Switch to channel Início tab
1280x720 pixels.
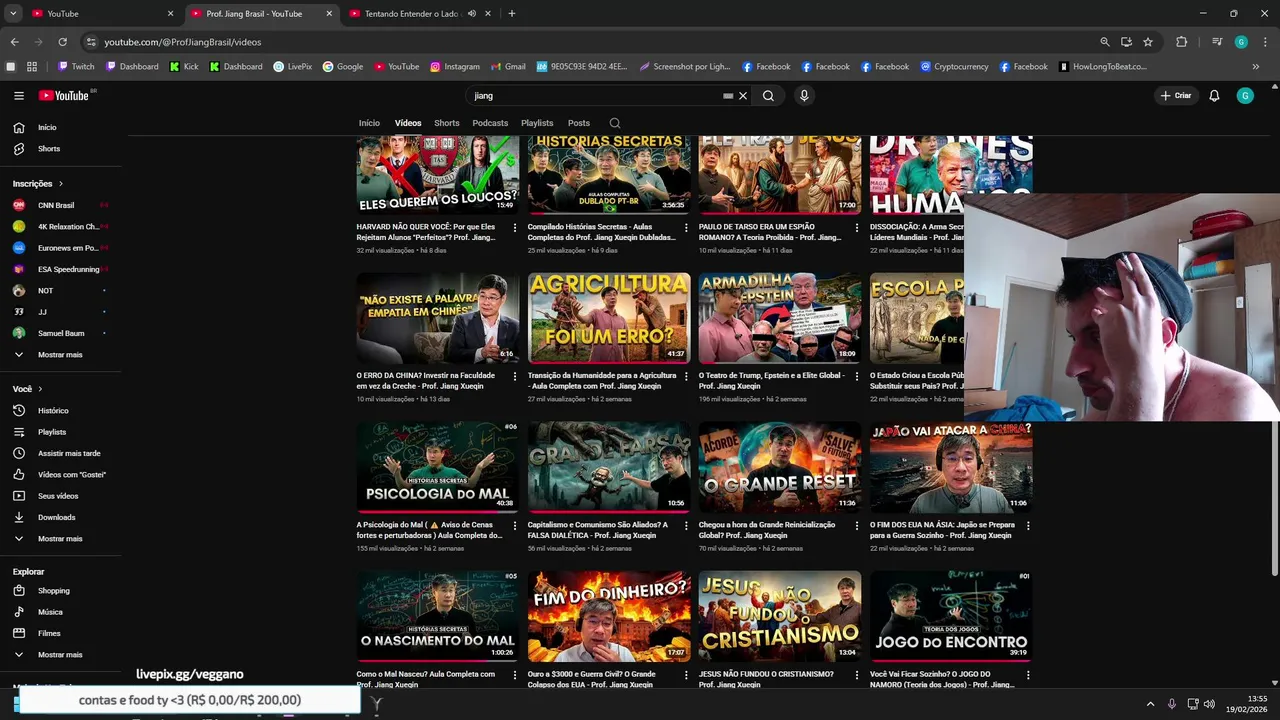369,123
